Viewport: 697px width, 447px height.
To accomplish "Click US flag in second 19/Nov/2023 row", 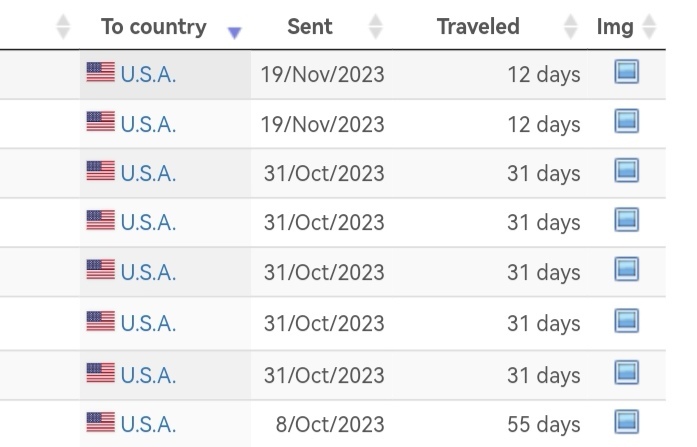I will [x=100, y=121].
